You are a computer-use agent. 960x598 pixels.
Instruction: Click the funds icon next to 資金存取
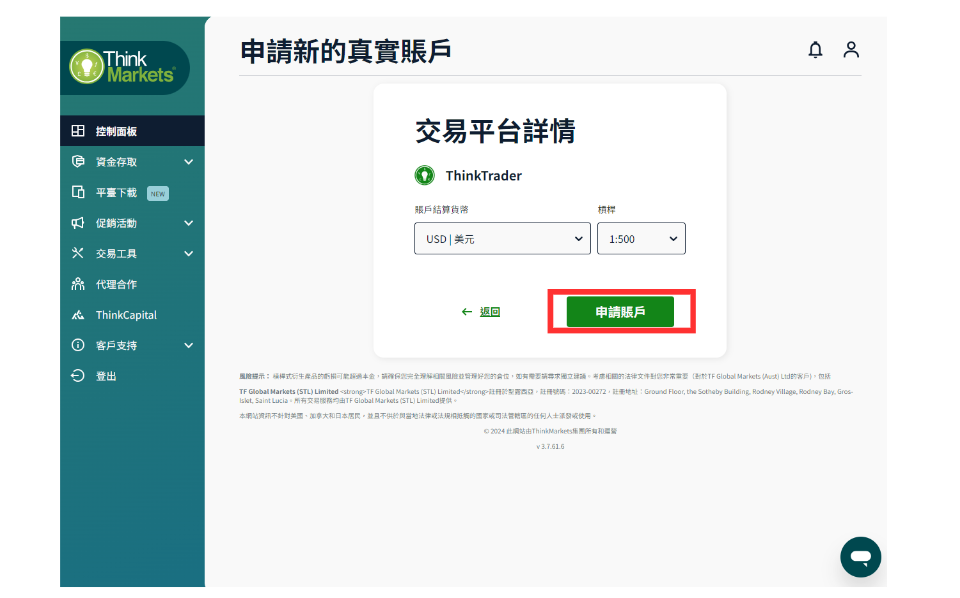tap(78, 162)
